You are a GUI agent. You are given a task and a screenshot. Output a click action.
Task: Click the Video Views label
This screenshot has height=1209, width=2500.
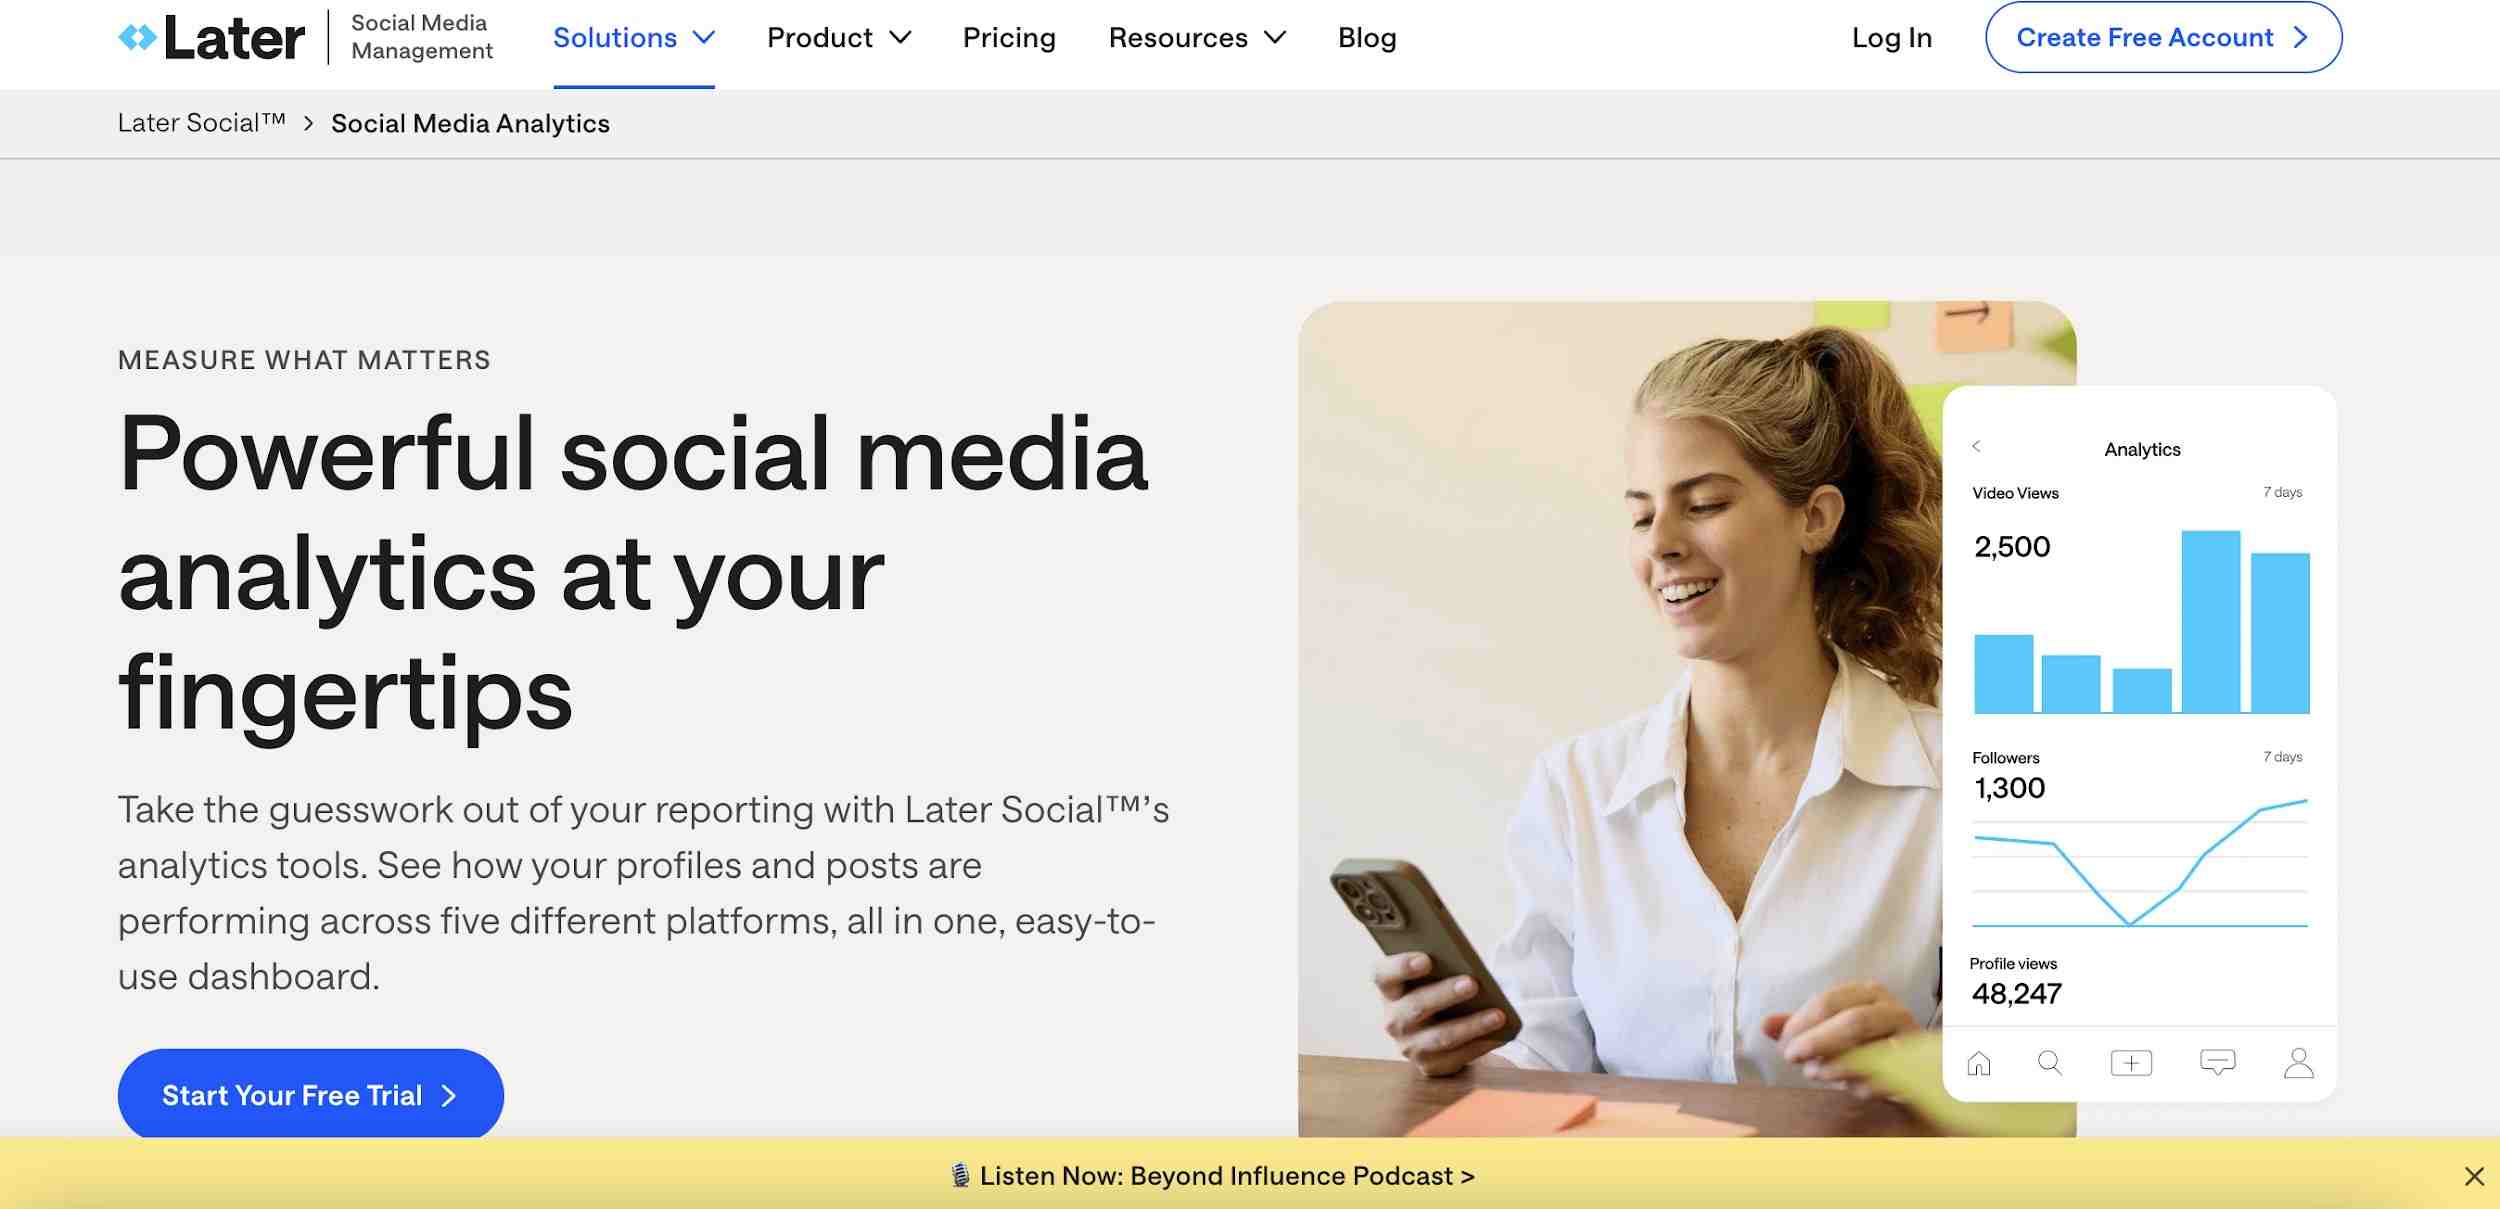tap(2015, 493)
